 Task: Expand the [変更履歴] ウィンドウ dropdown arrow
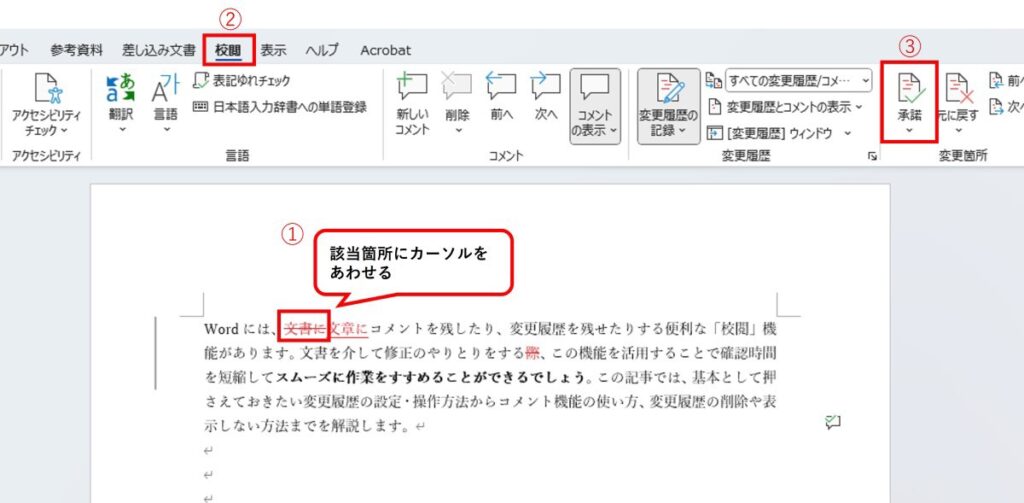[848, 133]
